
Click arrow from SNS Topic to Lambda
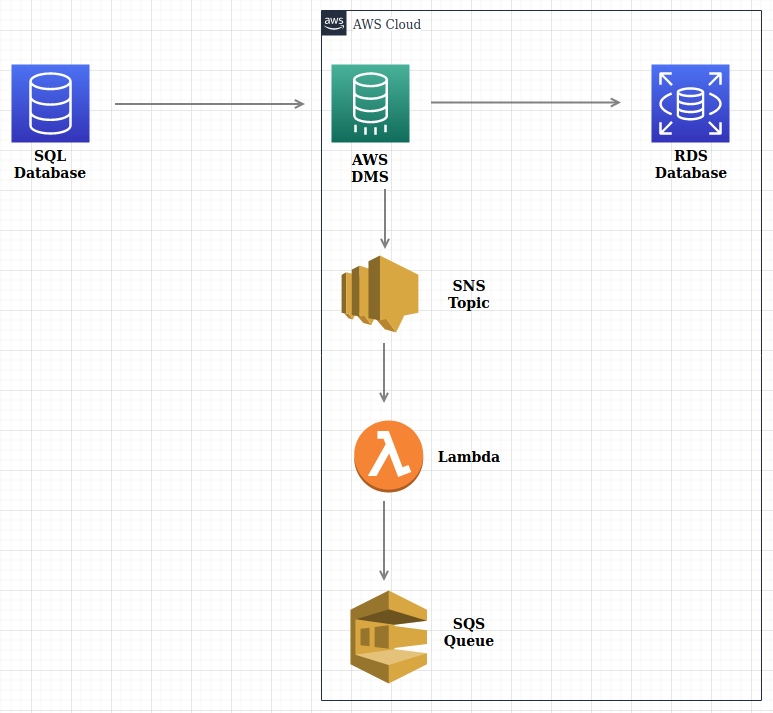click(x=384, y=372)
